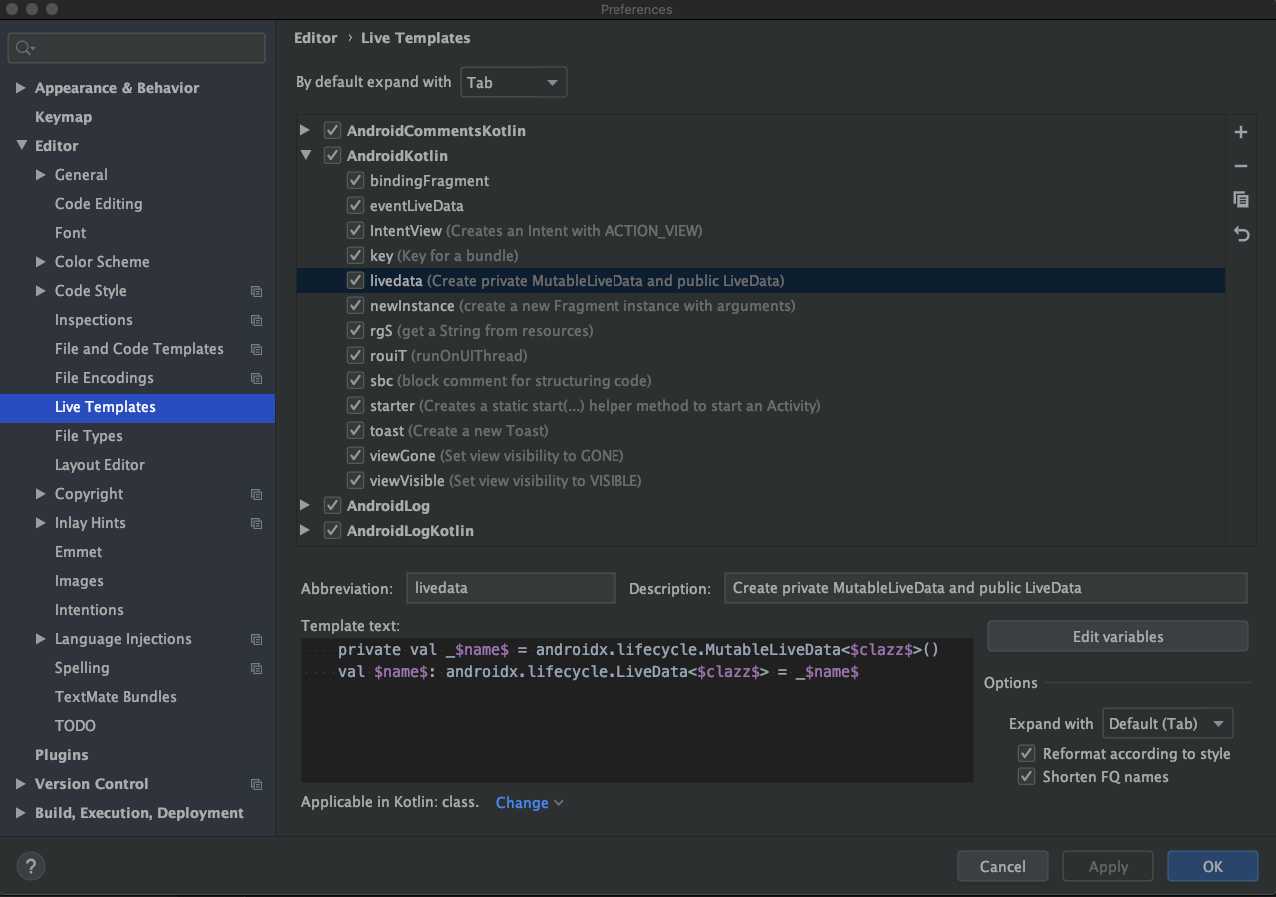Select the IntentView template row
This screenshot has width=1276, height=897.
tap(761, 231)
